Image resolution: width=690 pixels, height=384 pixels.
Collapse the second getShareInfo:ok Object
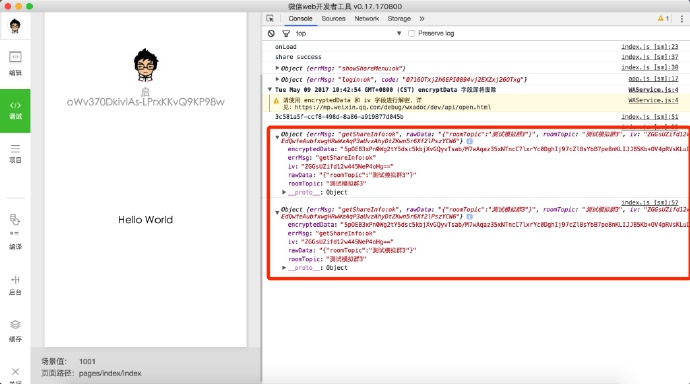pyautogui.click(x=277, y=212)
